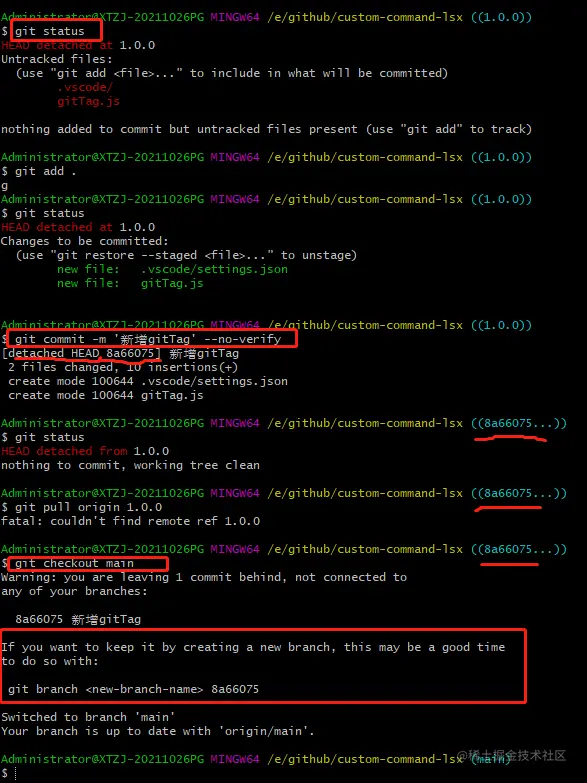Click 'use "git restore --staged <file>..."' hint line
Viewport: 587px width, 783px height.
[186, 255]
